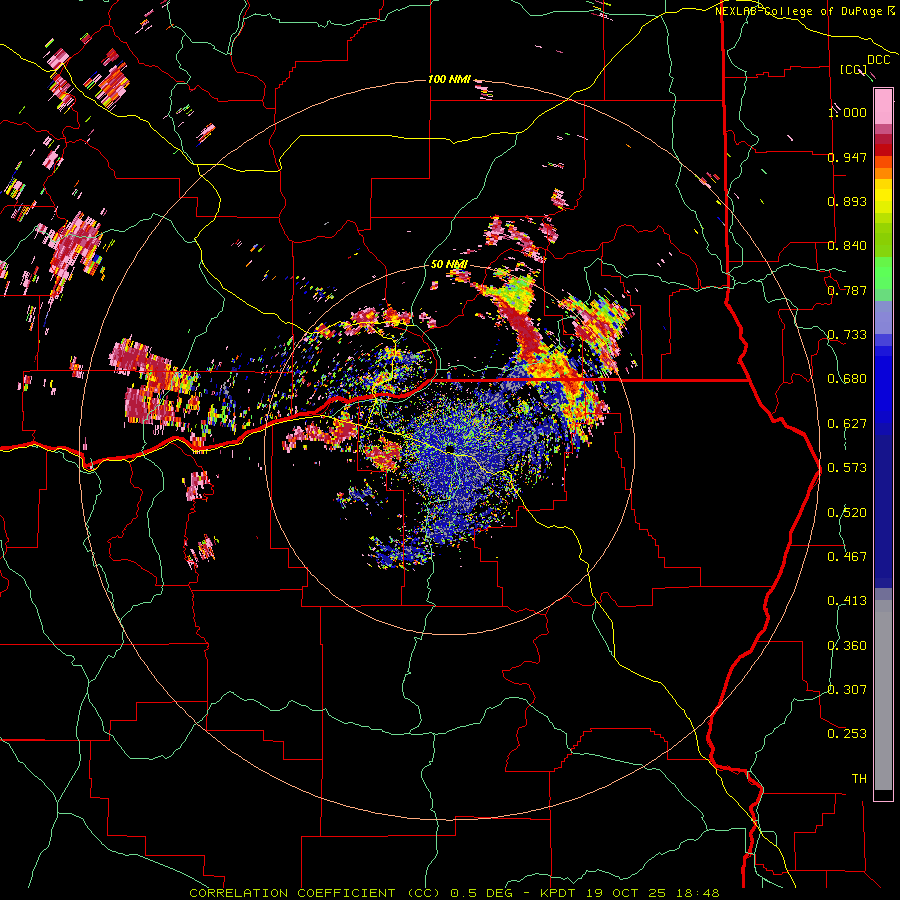This screenshot has height=900, width=900.
Task: Click the [CC] legend title
Action: pyautogui.click(x=854, y=69)
